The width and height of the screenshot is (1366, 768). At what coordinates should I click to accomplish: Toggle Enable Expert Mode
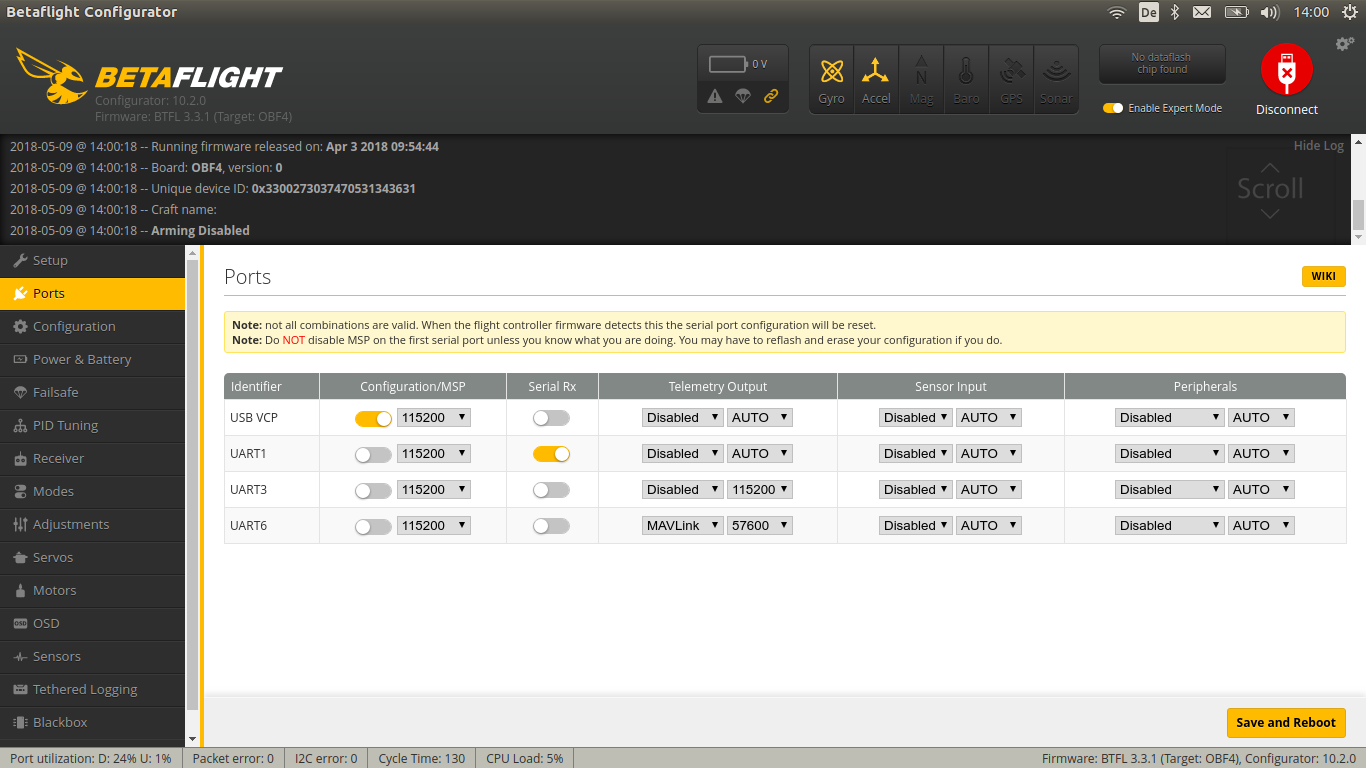pyautogui.click(x=1113, y=107)
